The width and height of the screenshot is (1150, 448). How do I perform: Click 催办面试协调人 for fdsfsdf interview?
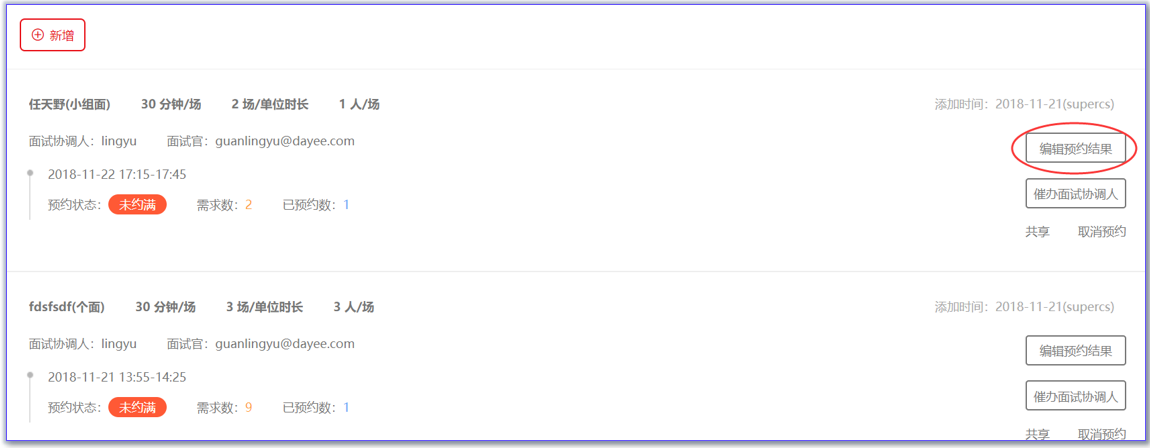pyautogui.click(x=1075, y=396)
